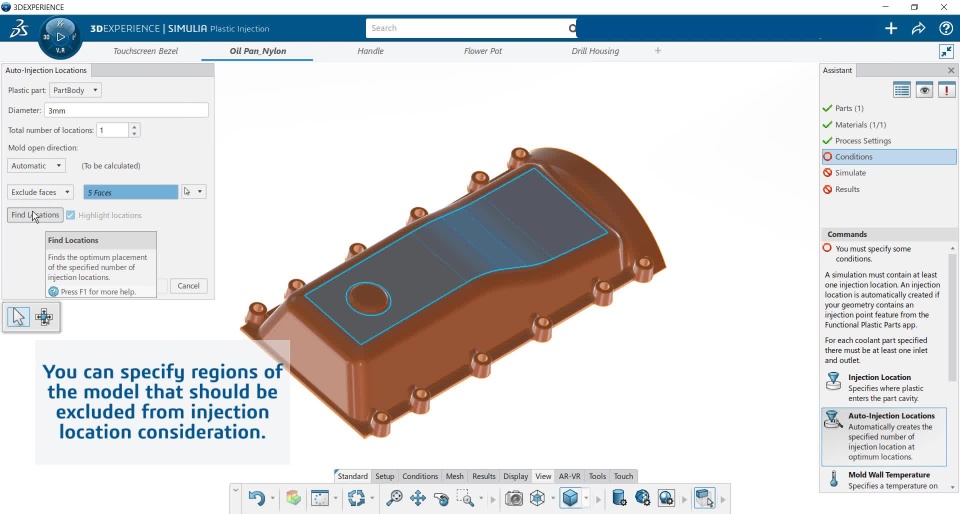Click the red exclamation warnings icon
The image size is (960, 514).
pyautogui.click(x=947, y=90)
